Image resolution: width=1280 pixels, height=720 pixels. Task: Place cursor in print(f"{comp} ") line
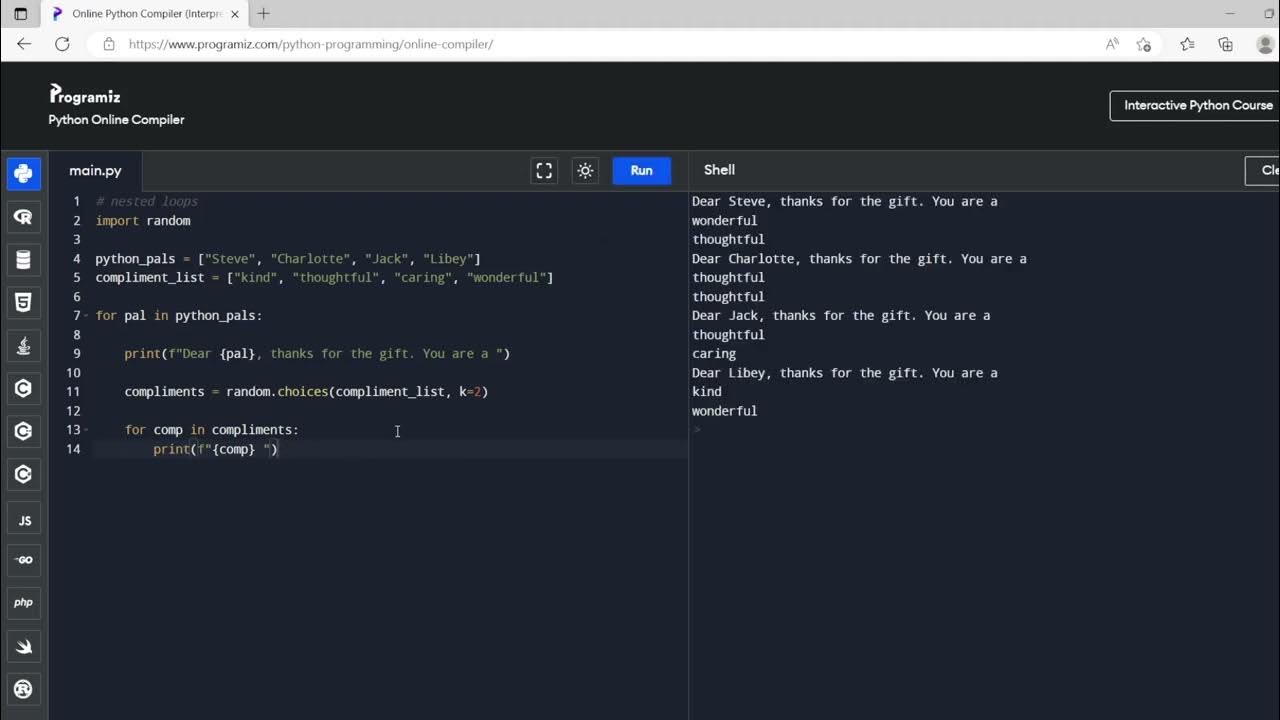216,449
